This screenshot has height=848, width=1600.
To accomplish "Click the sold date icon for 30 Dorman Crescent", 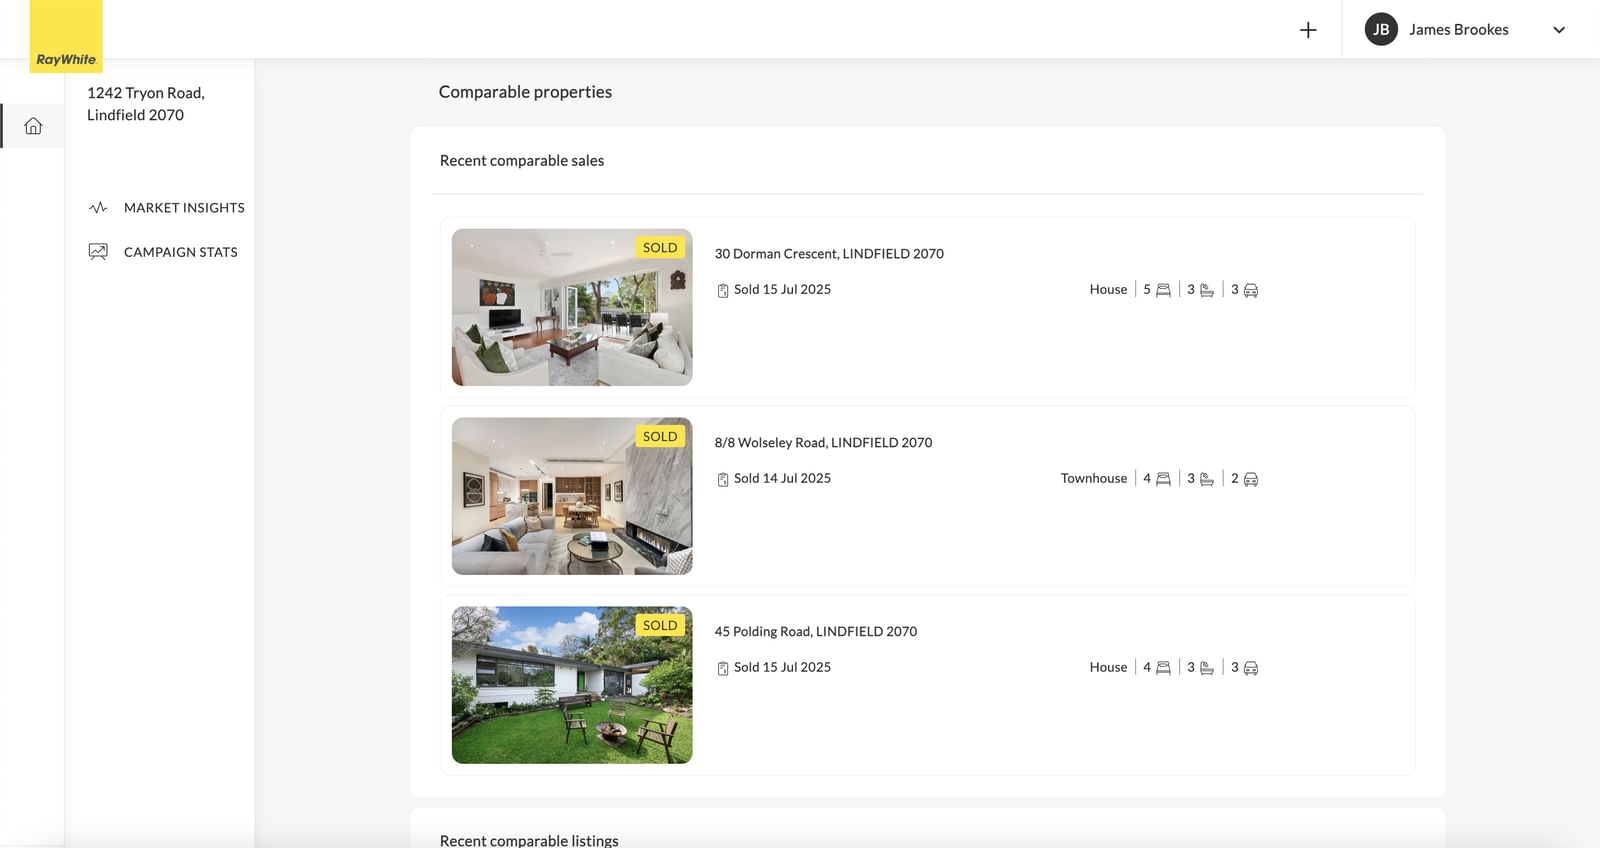I will pos(723,290).
